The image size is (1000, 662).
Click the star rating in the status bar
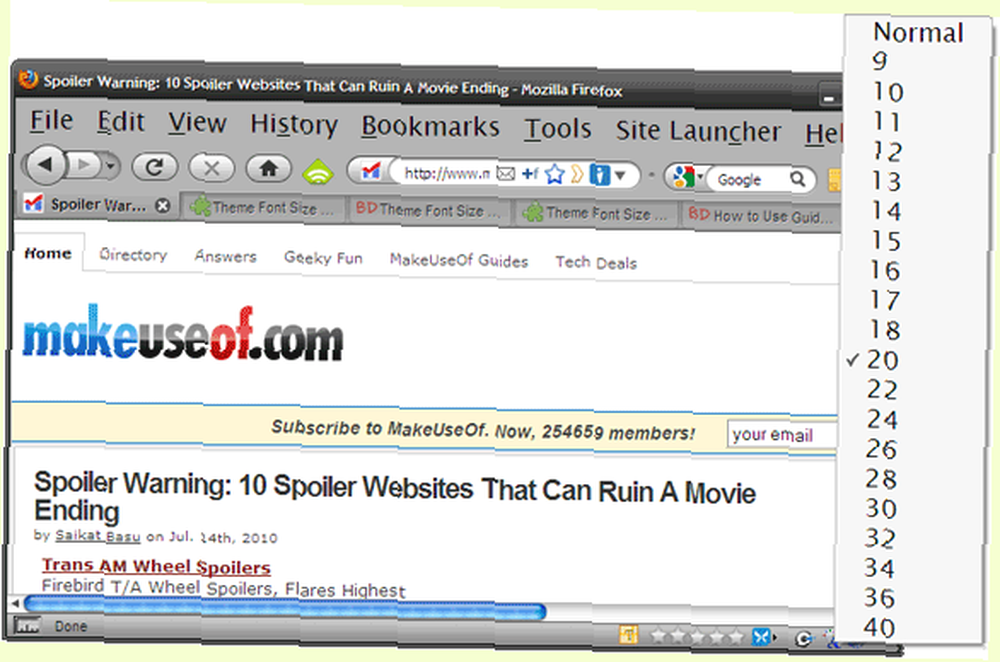tap(697, 636)
